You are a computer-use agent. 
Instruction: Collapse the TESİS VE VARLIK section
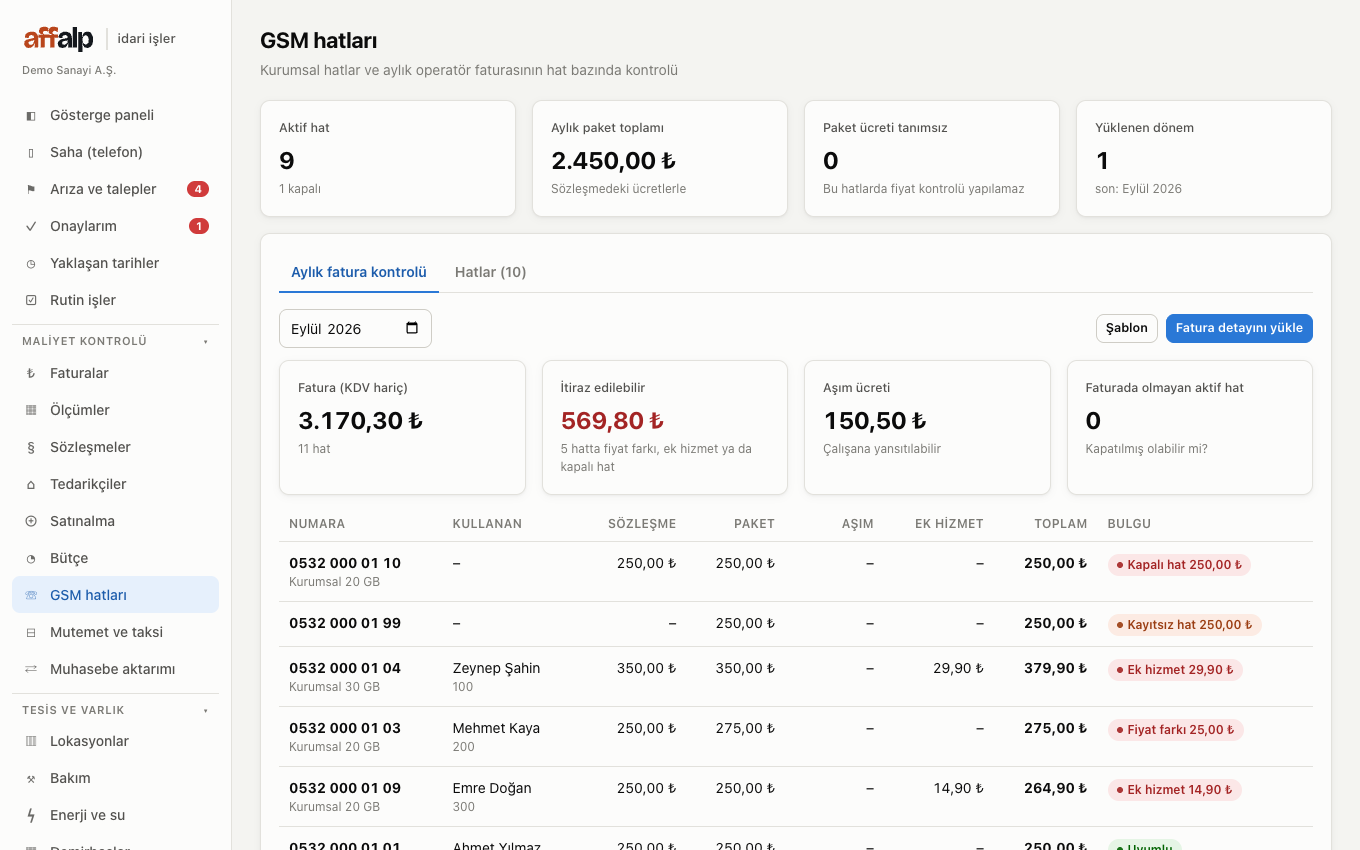(x=115, y=710)
